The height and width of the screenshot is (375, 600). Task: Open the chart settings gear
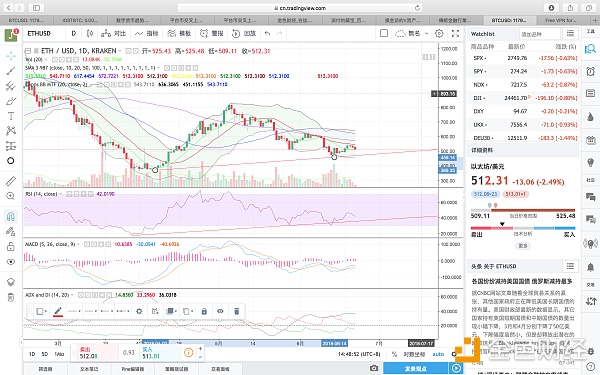439,34
